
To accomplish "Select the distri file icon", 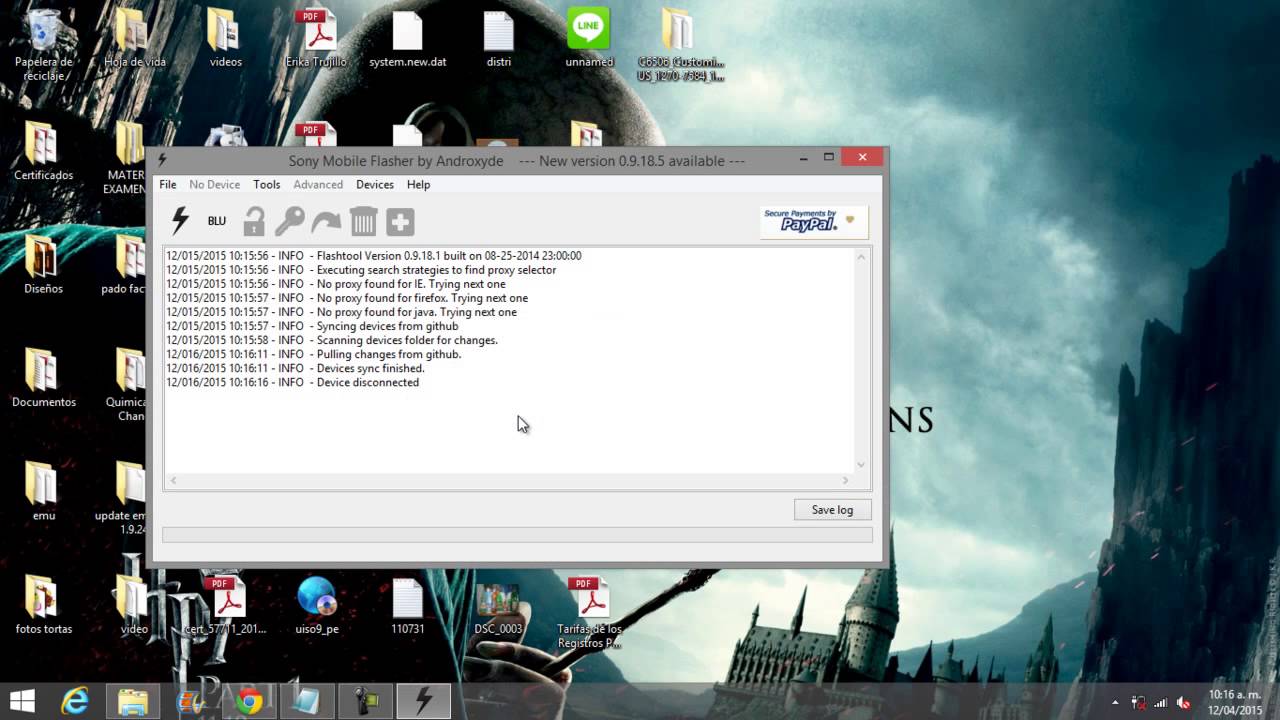I will point(498,40).
